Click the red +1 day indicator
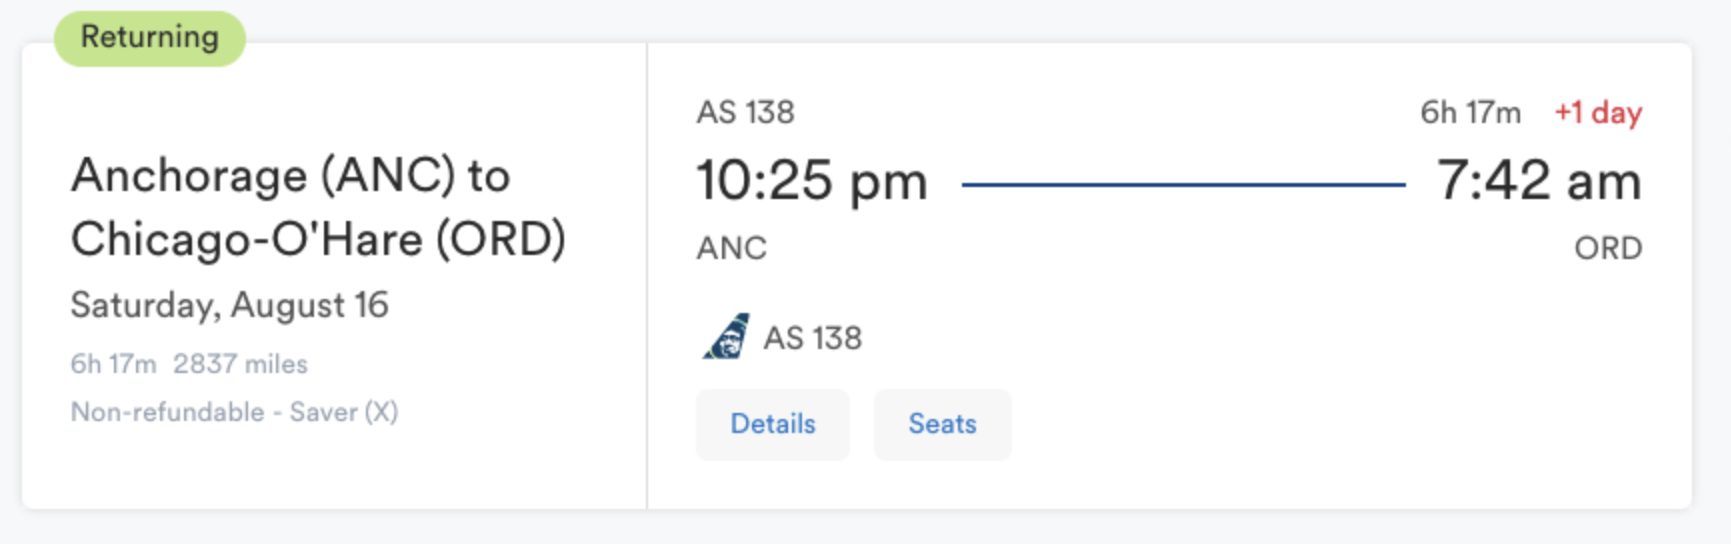Screen dimensions: 1731x544 (1597, 113)
